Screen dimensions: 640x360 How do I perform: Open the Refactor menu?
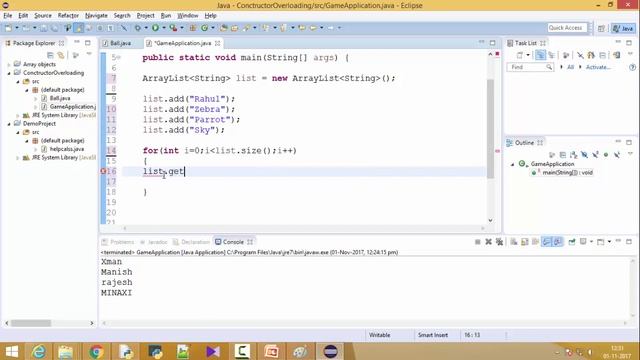[x=68, y=16]
